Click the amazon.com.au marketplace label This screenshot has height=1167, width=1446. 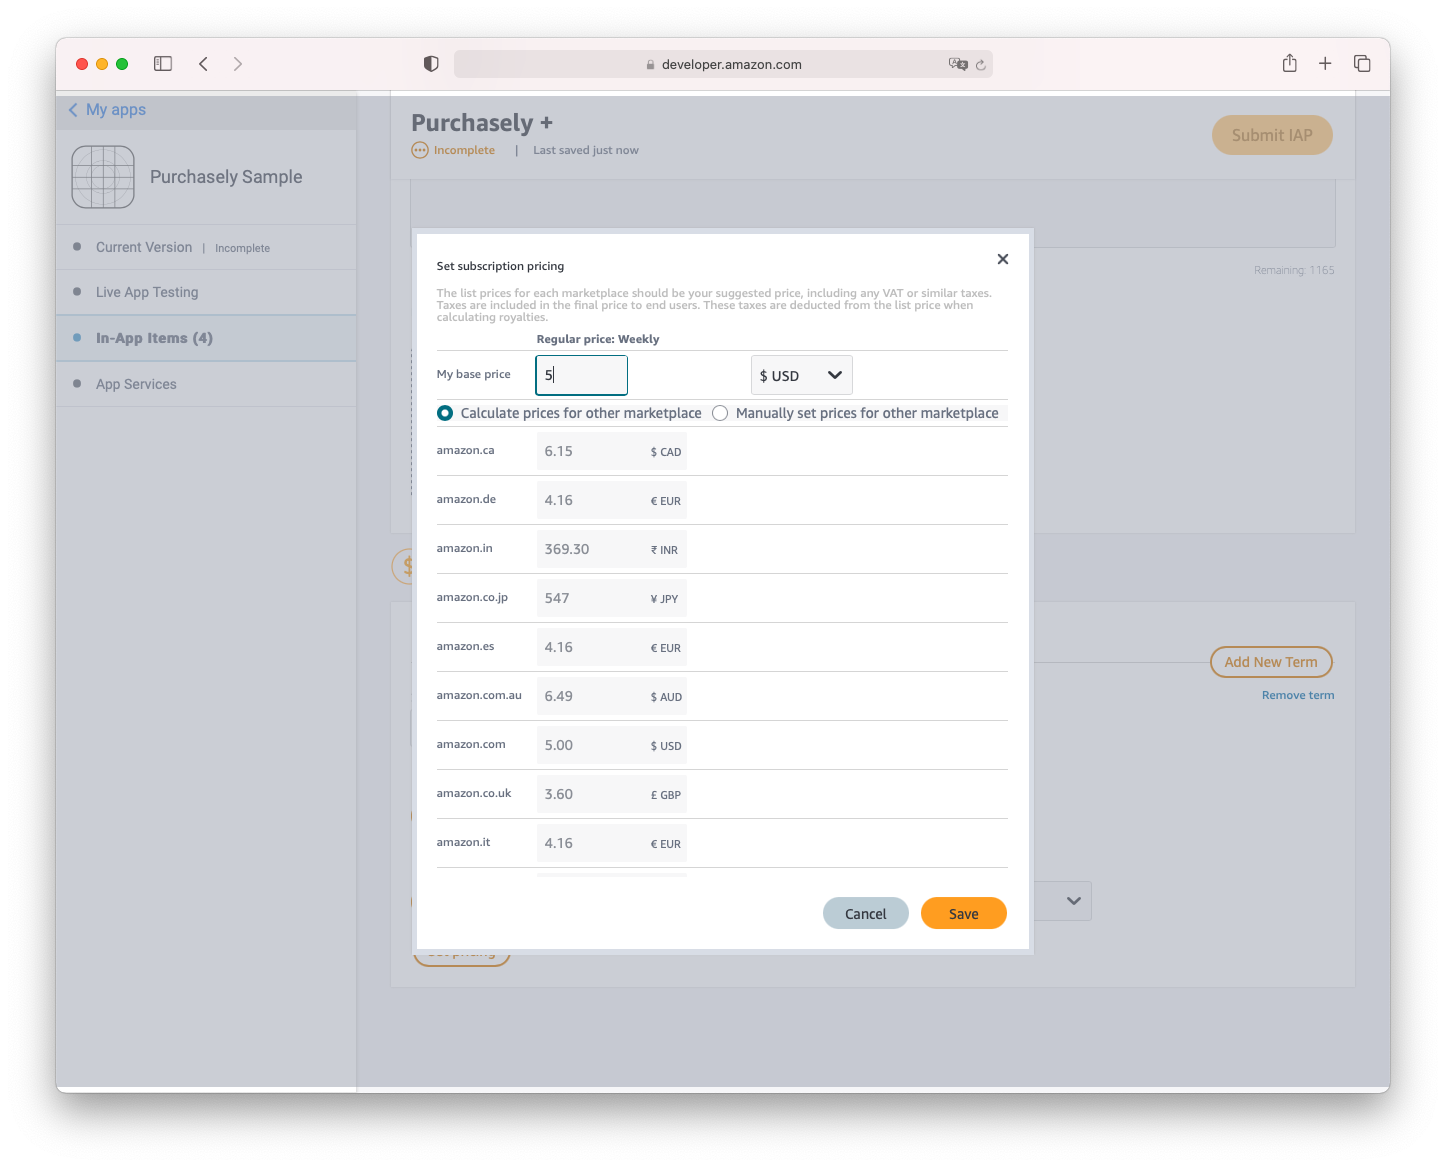click(x=479, y=696)
